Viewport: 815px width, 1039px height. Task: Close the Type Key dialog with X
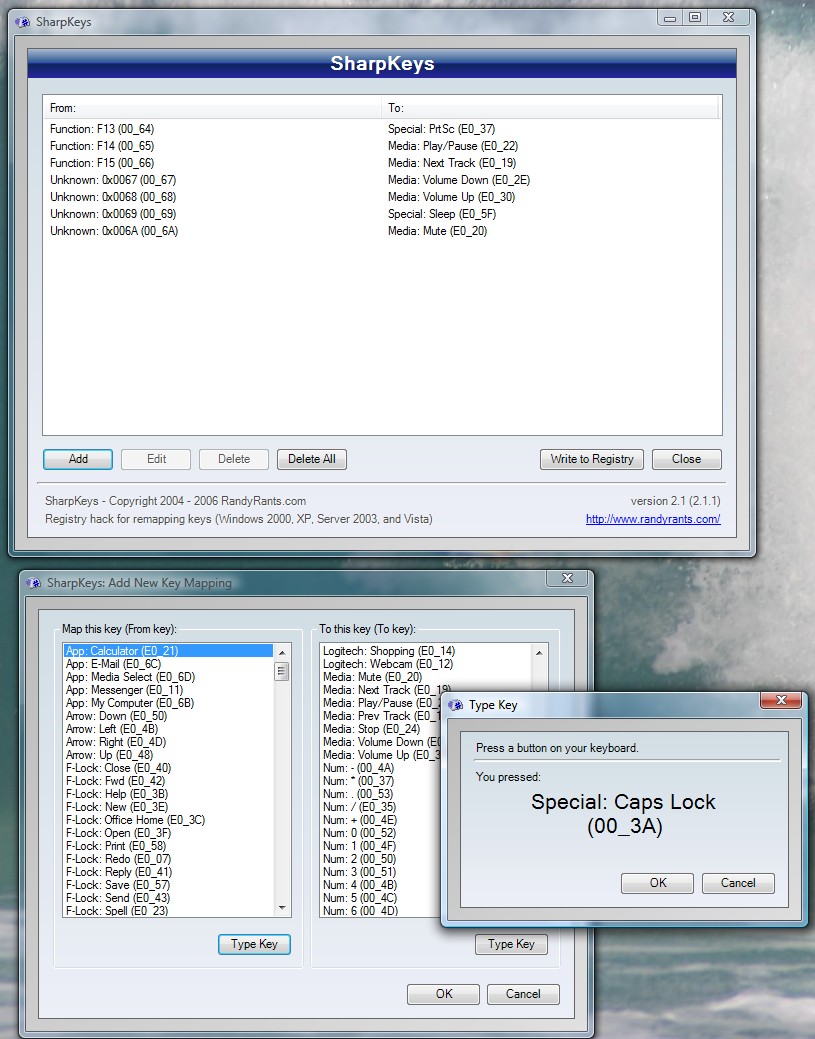pos(781,700)
